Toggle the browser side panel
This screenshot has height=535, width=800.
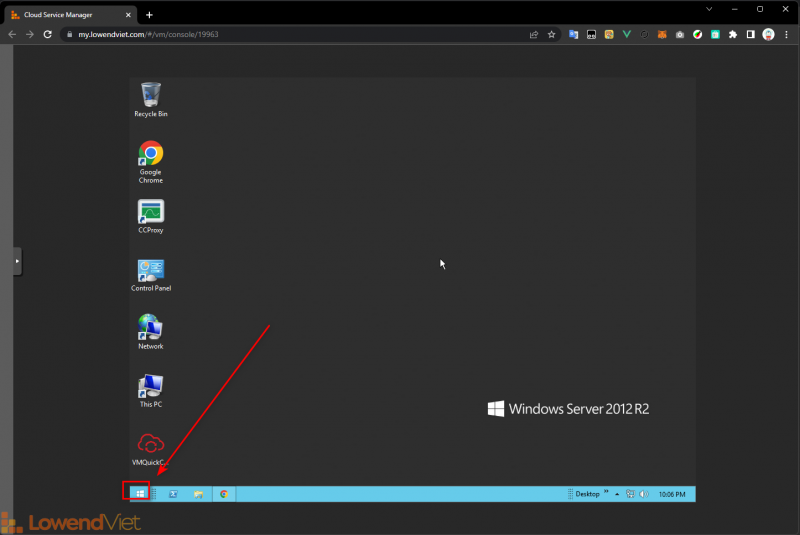pos(751,34)
